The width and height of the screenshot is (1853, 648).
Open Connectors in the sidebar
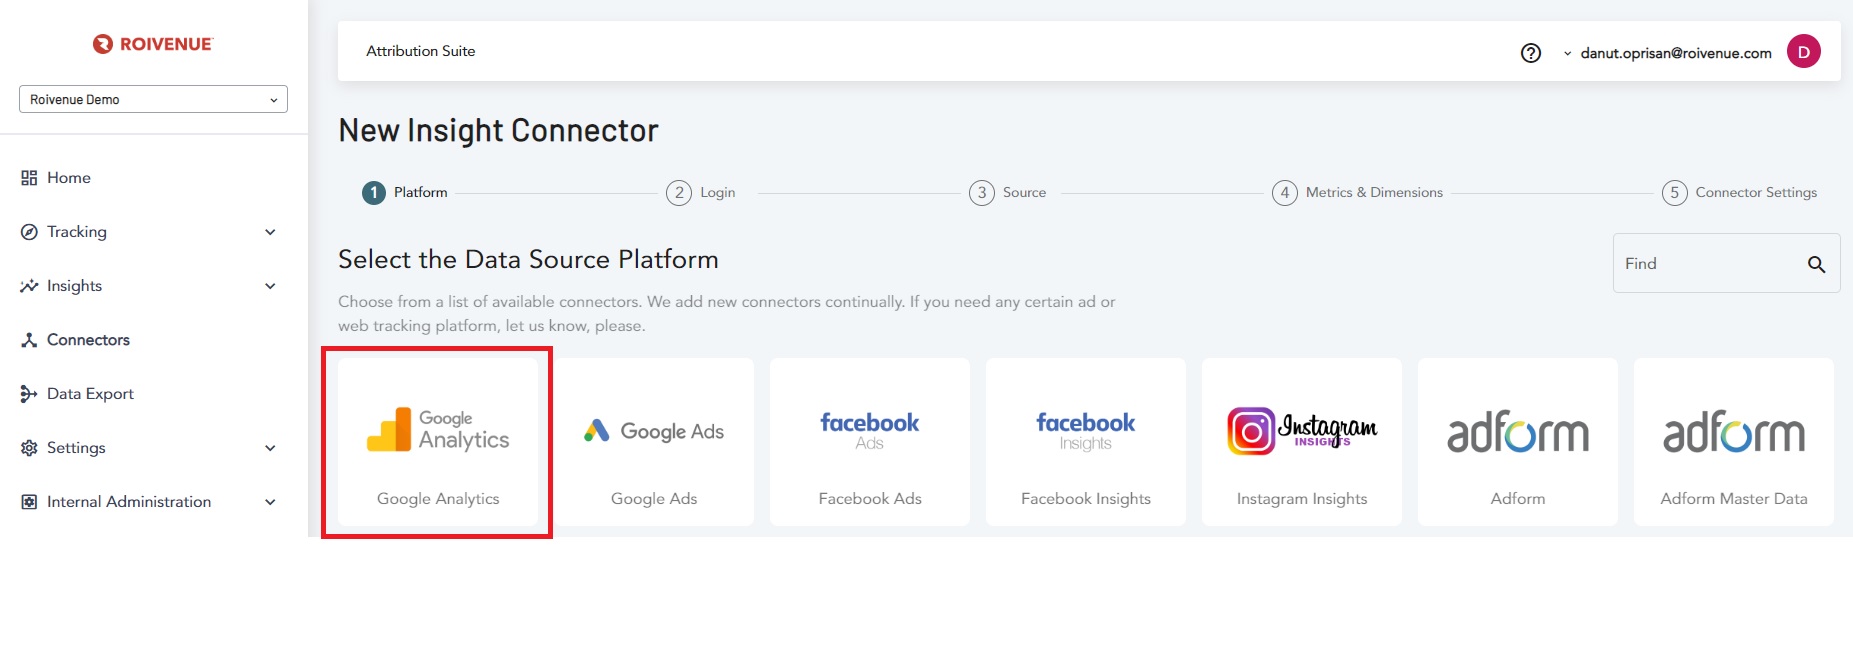click(88, 340)
